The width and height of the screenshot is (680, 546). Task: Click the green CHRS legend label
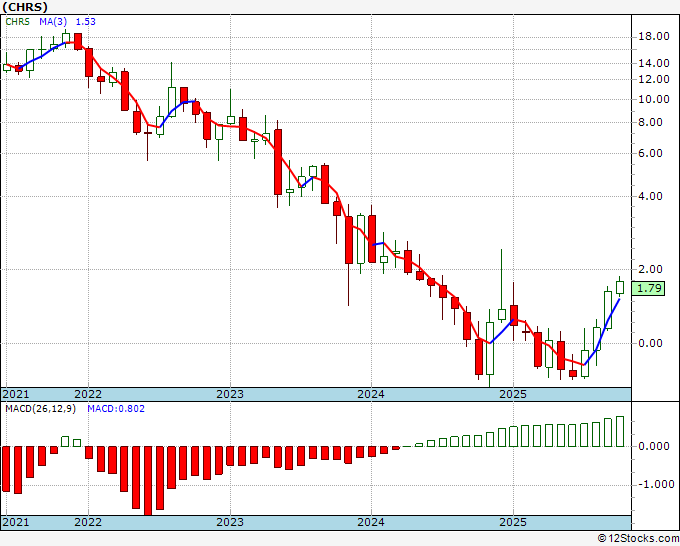(17, 22)
